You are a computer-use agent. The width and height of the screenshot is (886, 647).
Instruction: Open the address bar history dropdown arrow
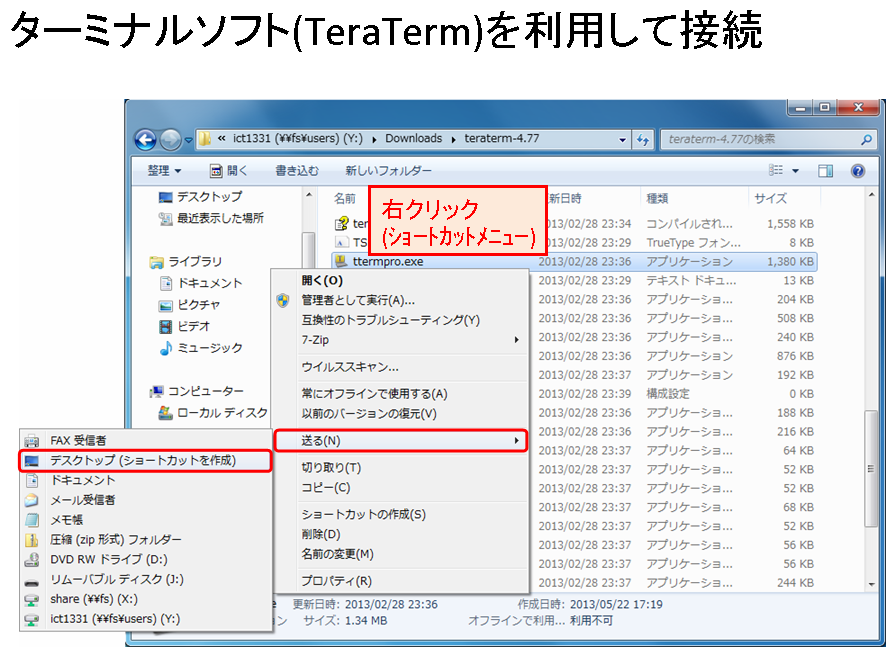pos(623,139)
